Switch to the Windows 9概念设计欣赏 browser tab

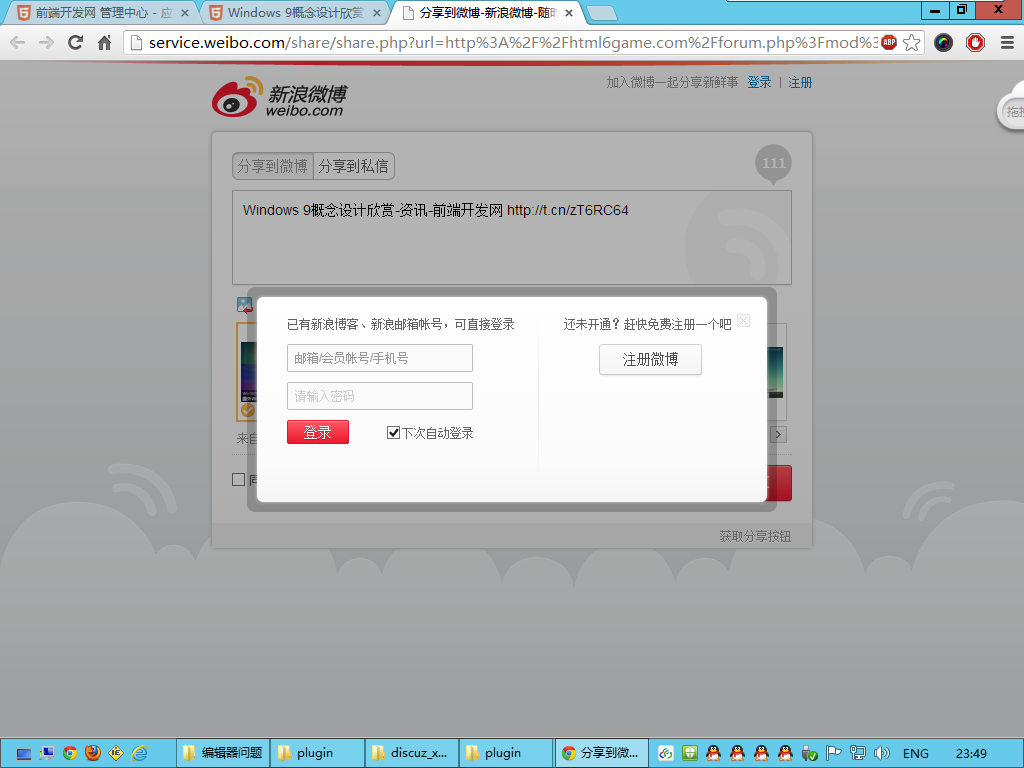[292, 12]
